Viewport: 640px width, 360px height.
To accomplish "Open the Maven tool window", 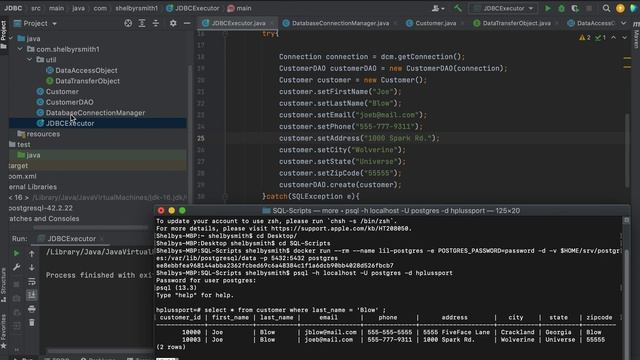I will coord(636,35).
